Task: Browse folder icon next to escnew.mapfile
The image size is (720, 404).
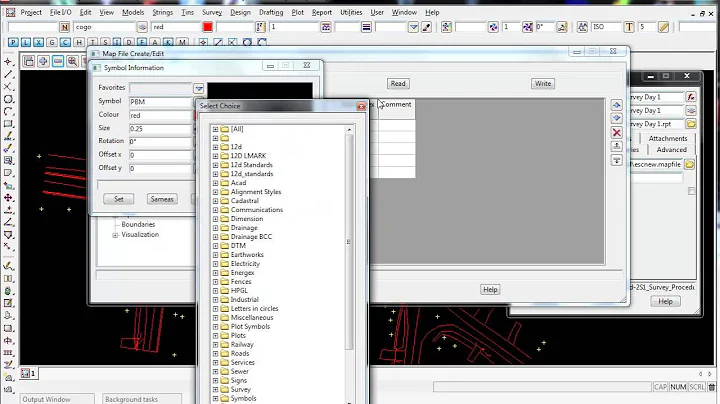Action: click(690, 164)
